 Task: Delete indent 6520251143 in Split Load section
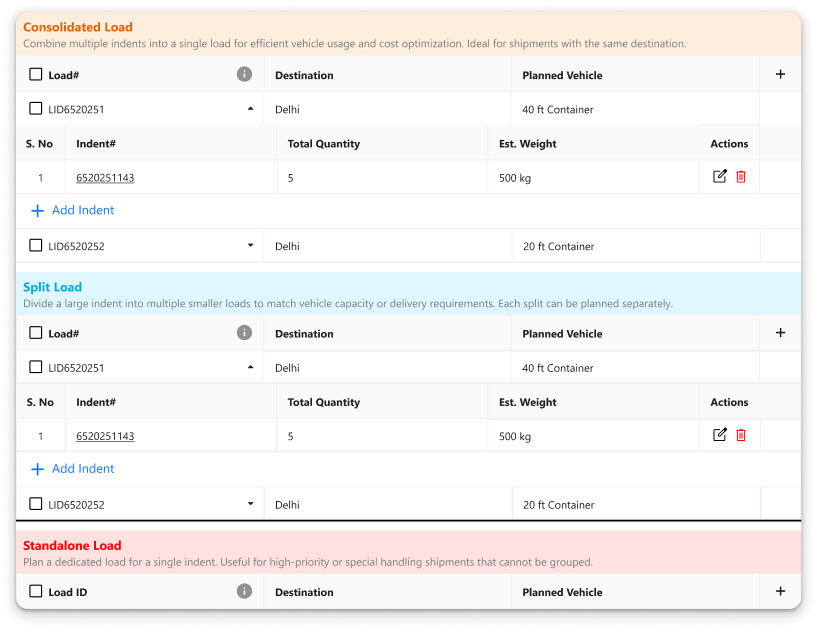[x=741, y=435]
